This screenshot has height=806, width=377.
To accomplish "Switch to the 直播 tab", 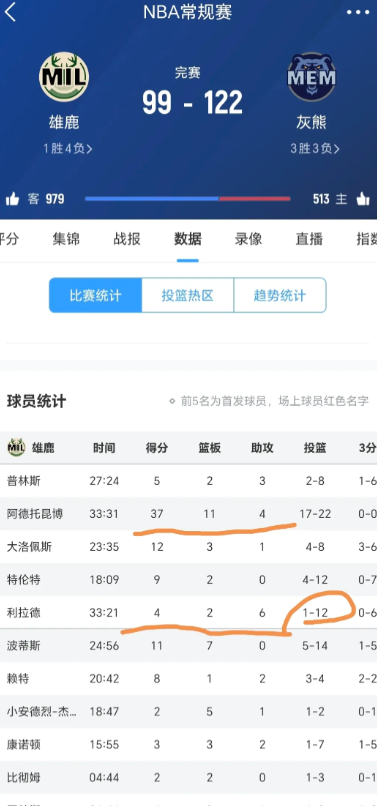I will coord(309,239).
